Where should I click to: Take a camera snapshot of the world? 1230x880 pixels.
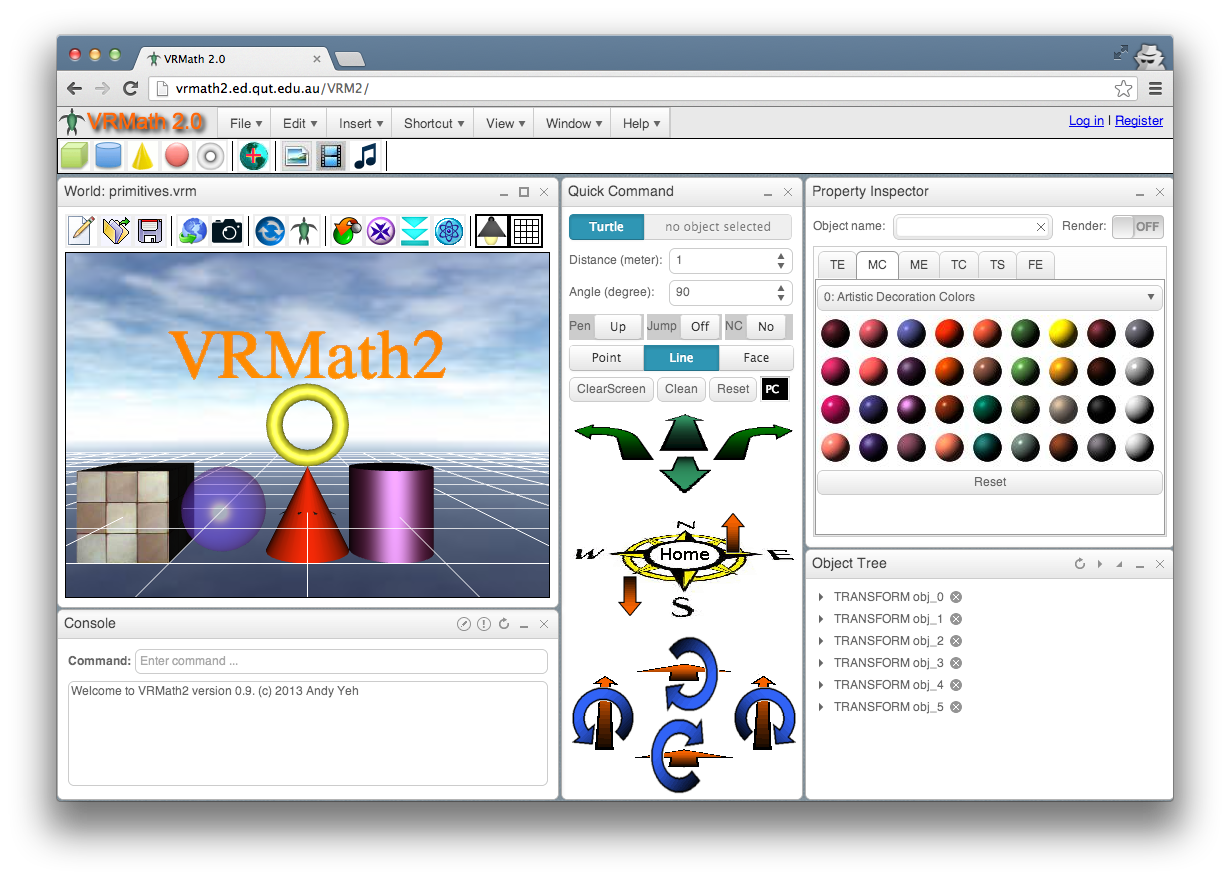(x=228, y=229)
